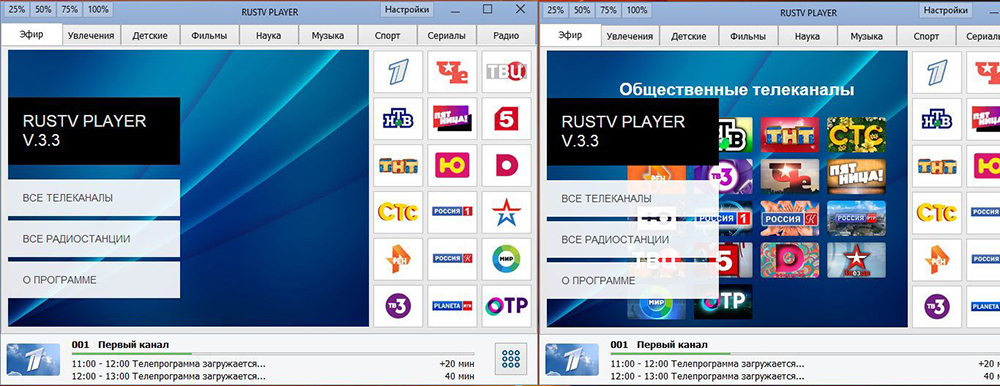Set player size to 50% in right window
1000x386 pixels.
tap(582, 10)
